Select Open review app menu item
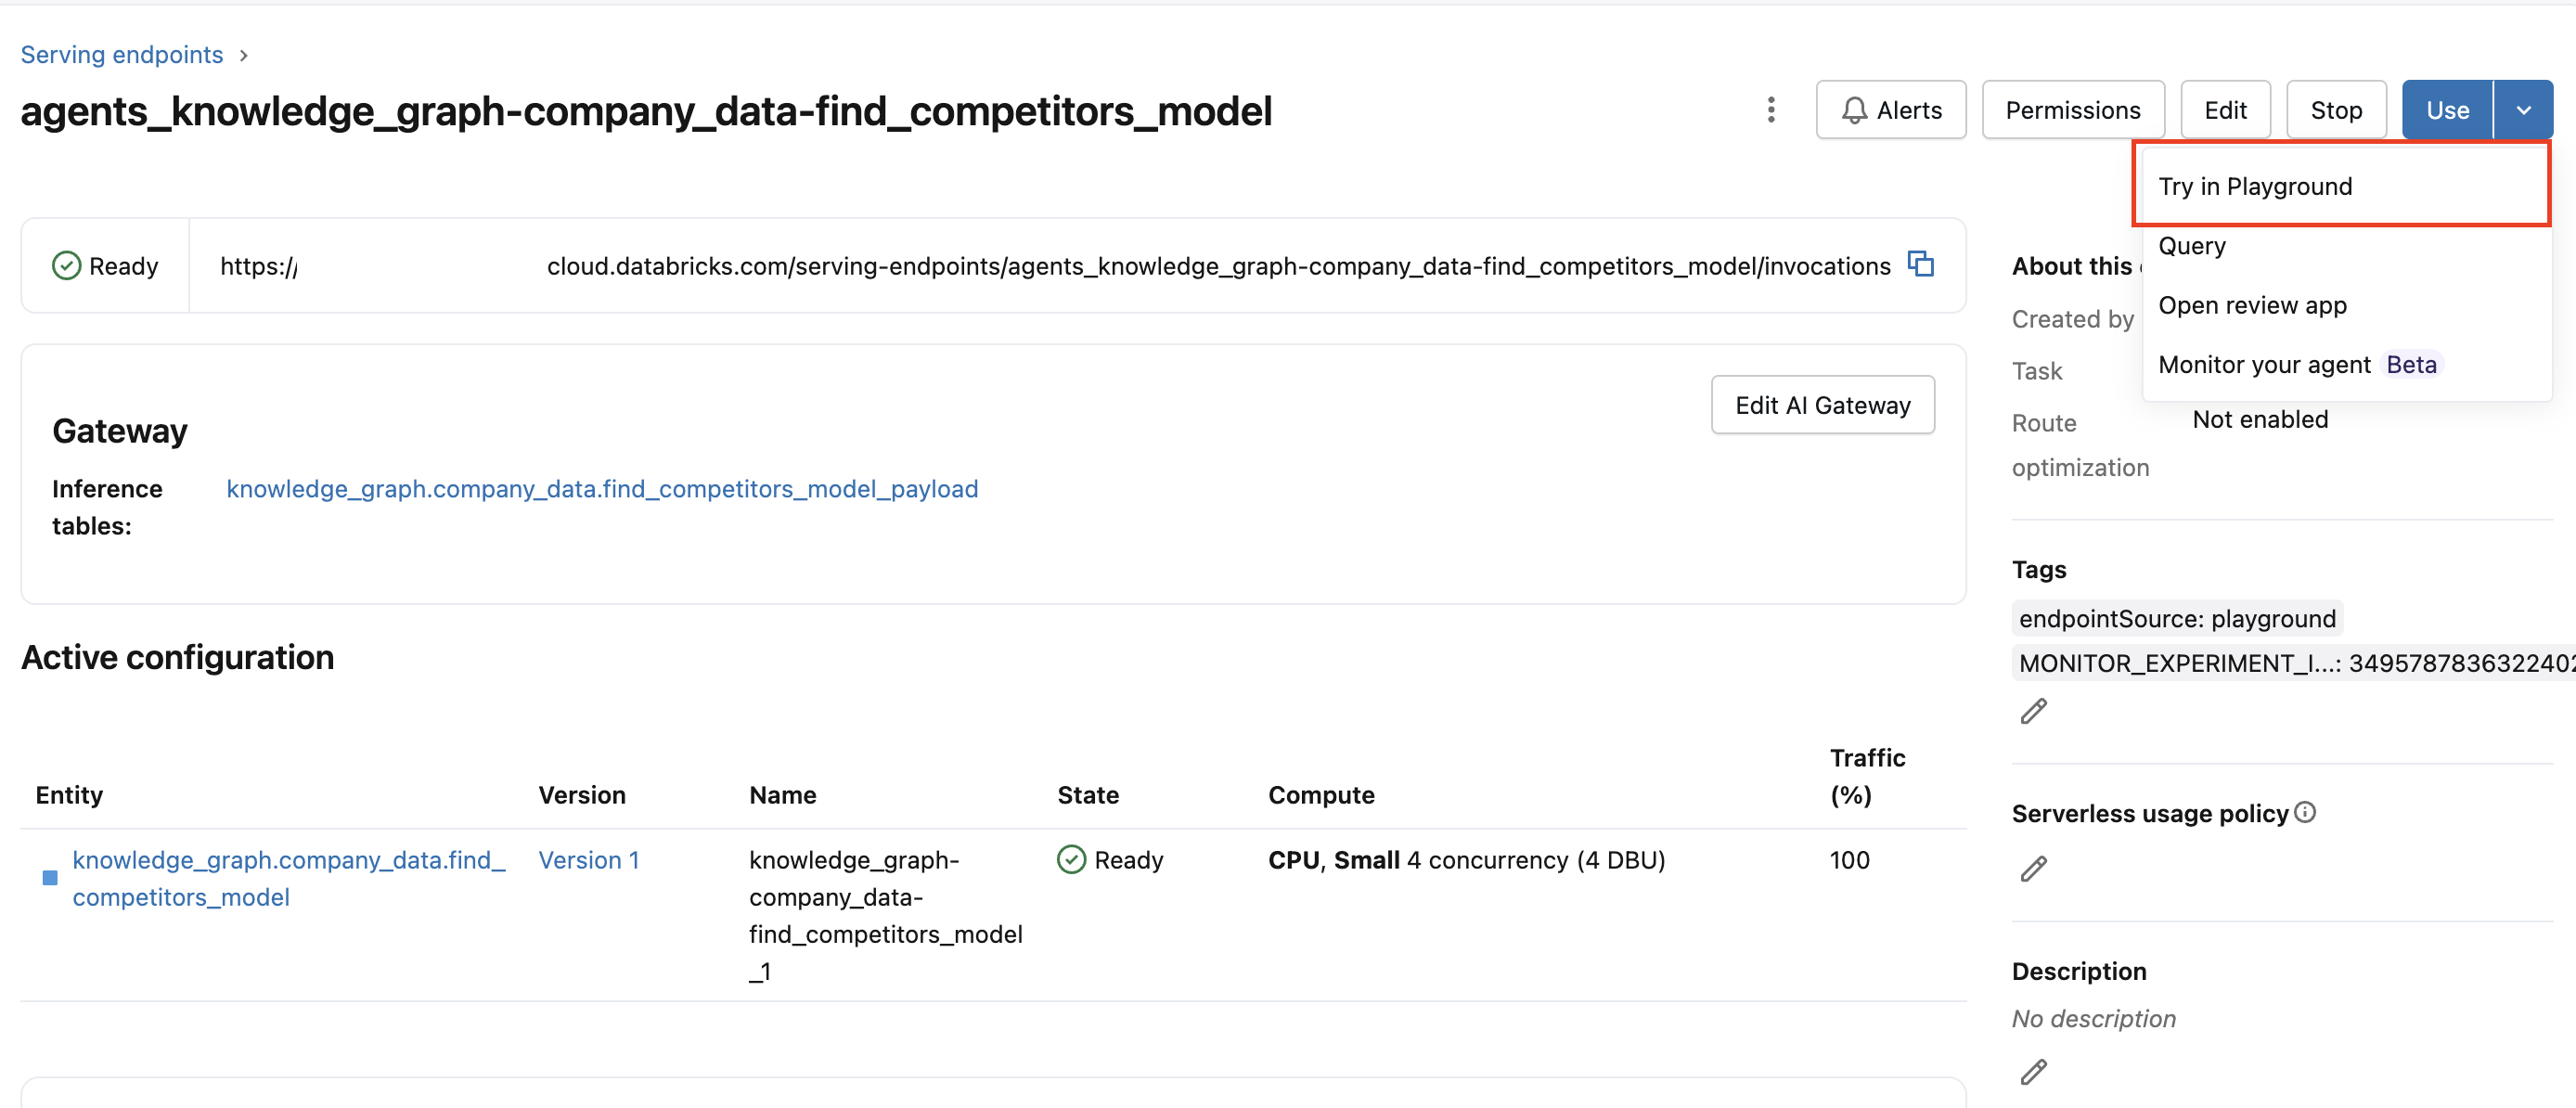 [x=2252, y=305]
